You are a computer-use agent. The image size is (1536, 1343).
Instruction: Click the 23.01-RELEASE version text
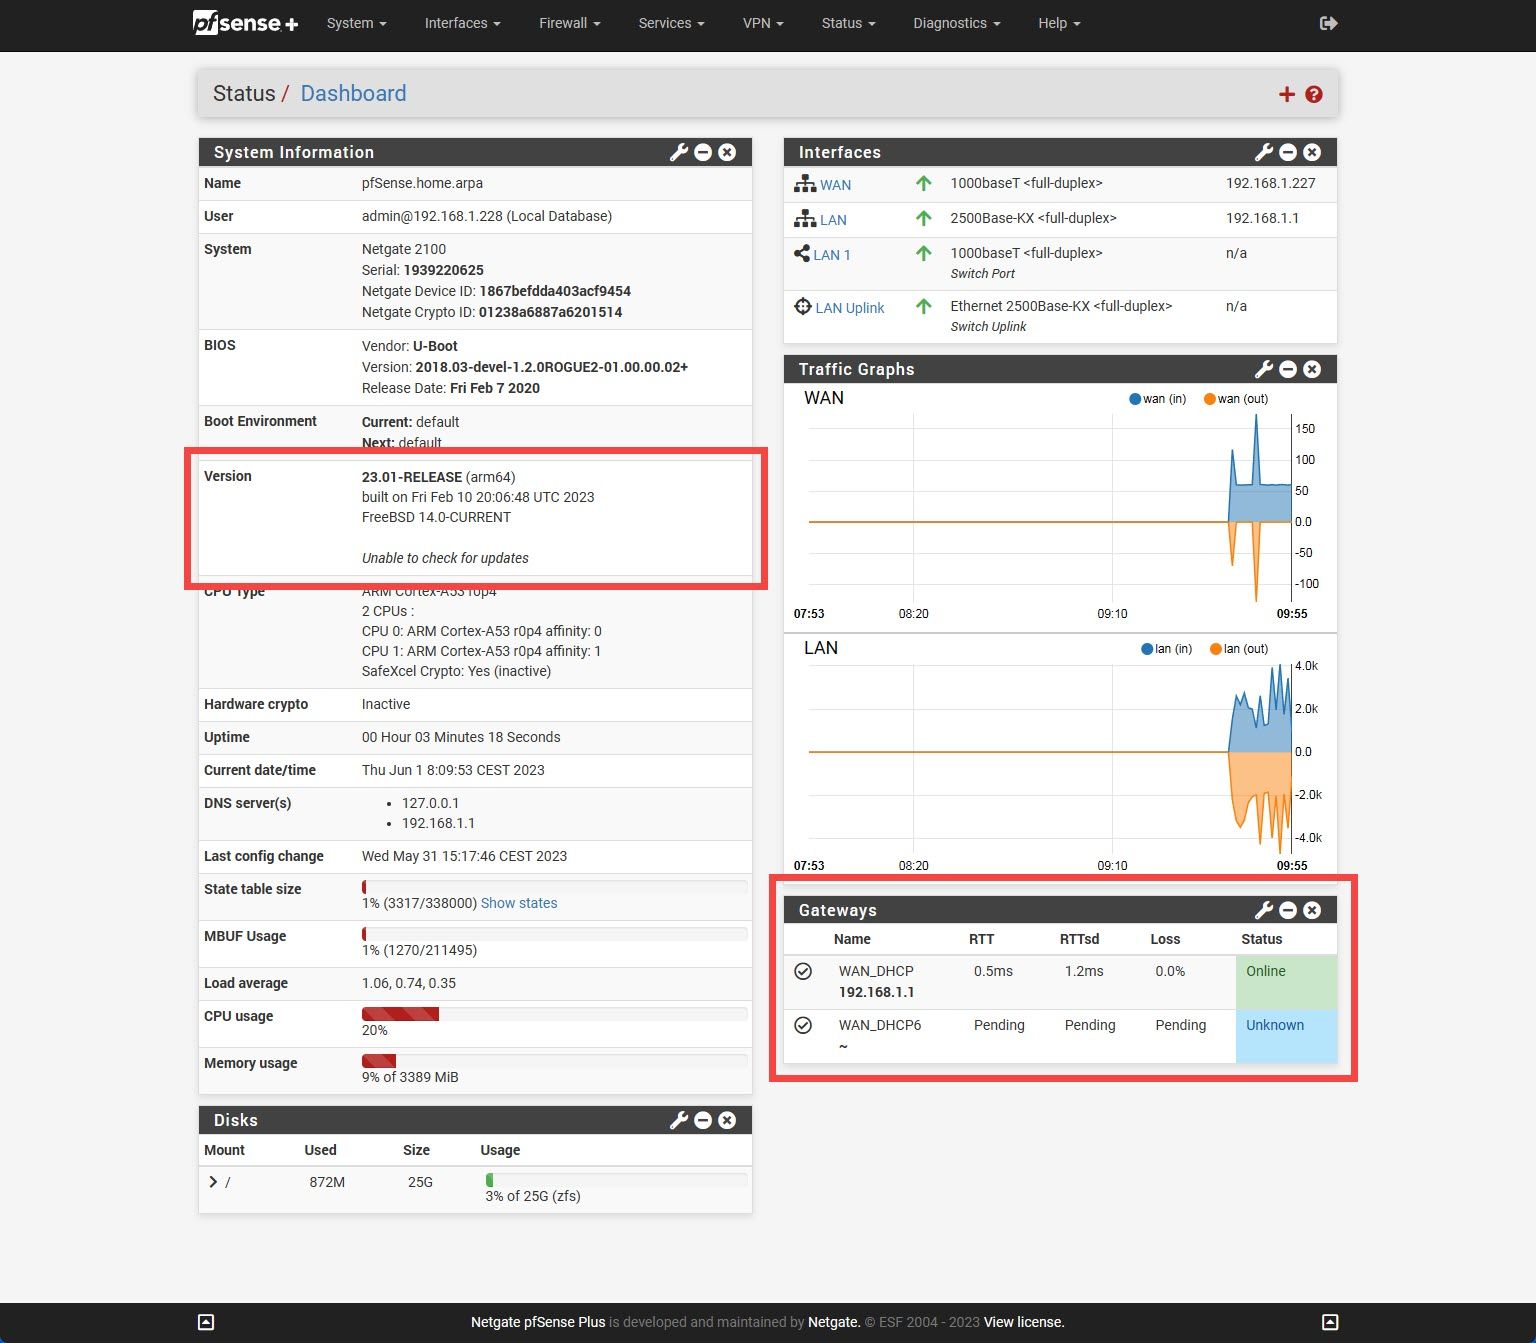coord(412,477)
